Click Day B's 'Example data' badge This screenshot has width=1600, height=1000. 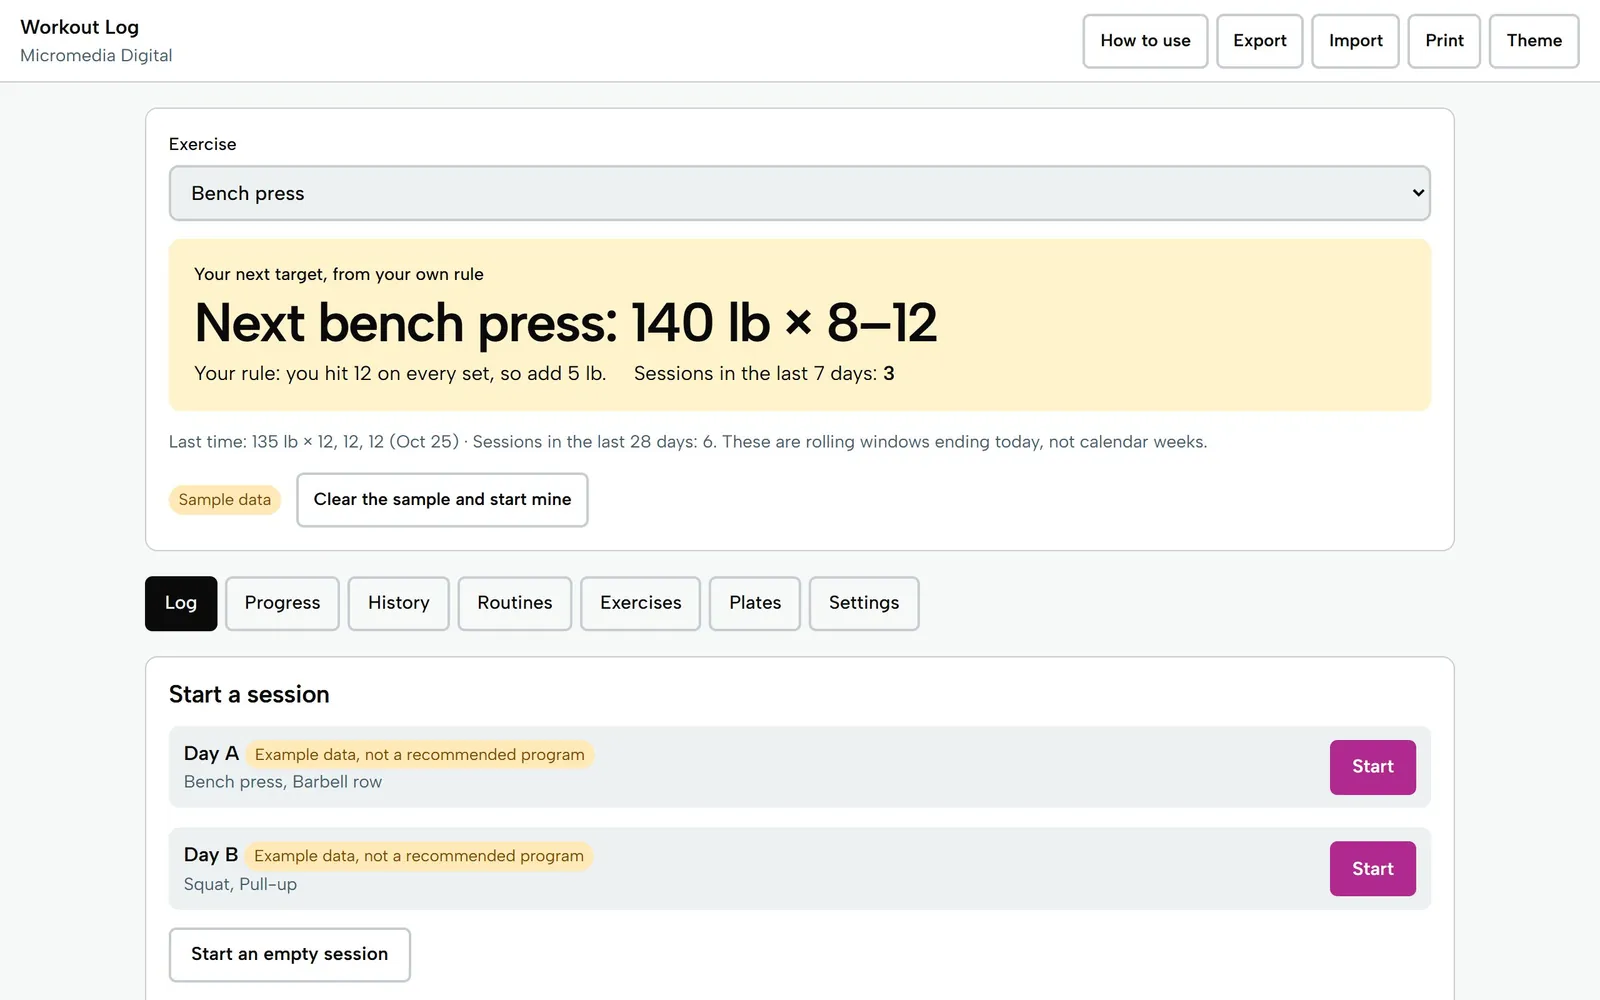pos(418,856)
